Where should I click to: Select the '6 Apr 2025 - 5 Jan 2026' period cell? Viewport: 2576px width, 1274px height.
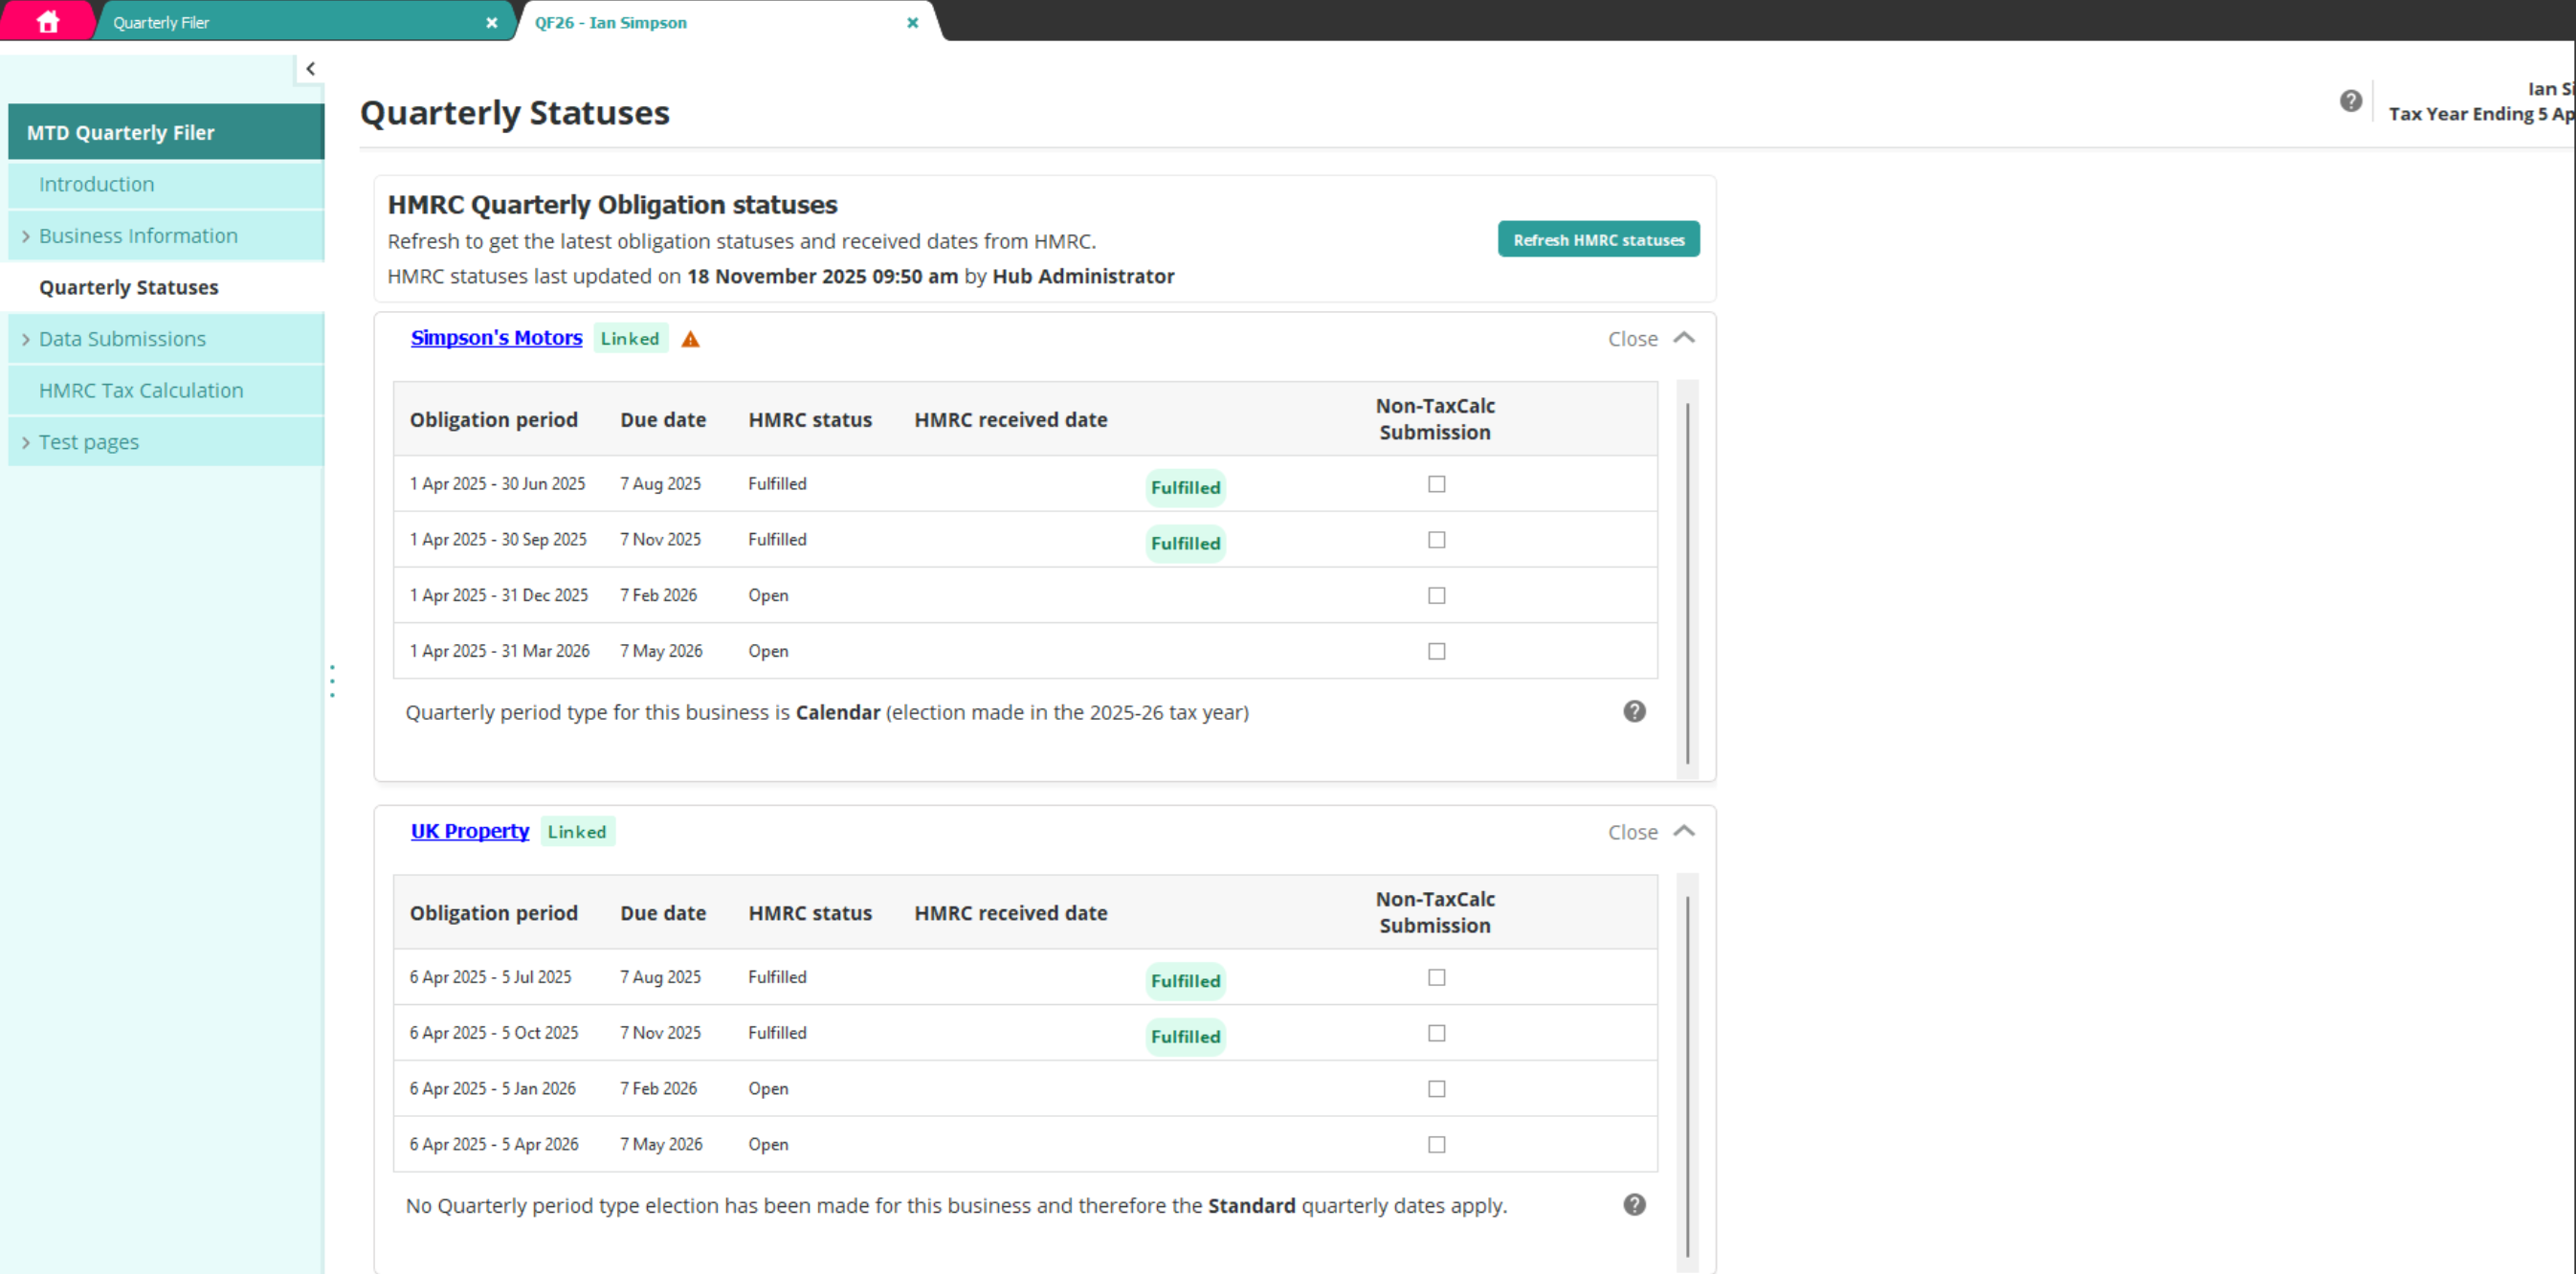click(x=492, y=1088)
